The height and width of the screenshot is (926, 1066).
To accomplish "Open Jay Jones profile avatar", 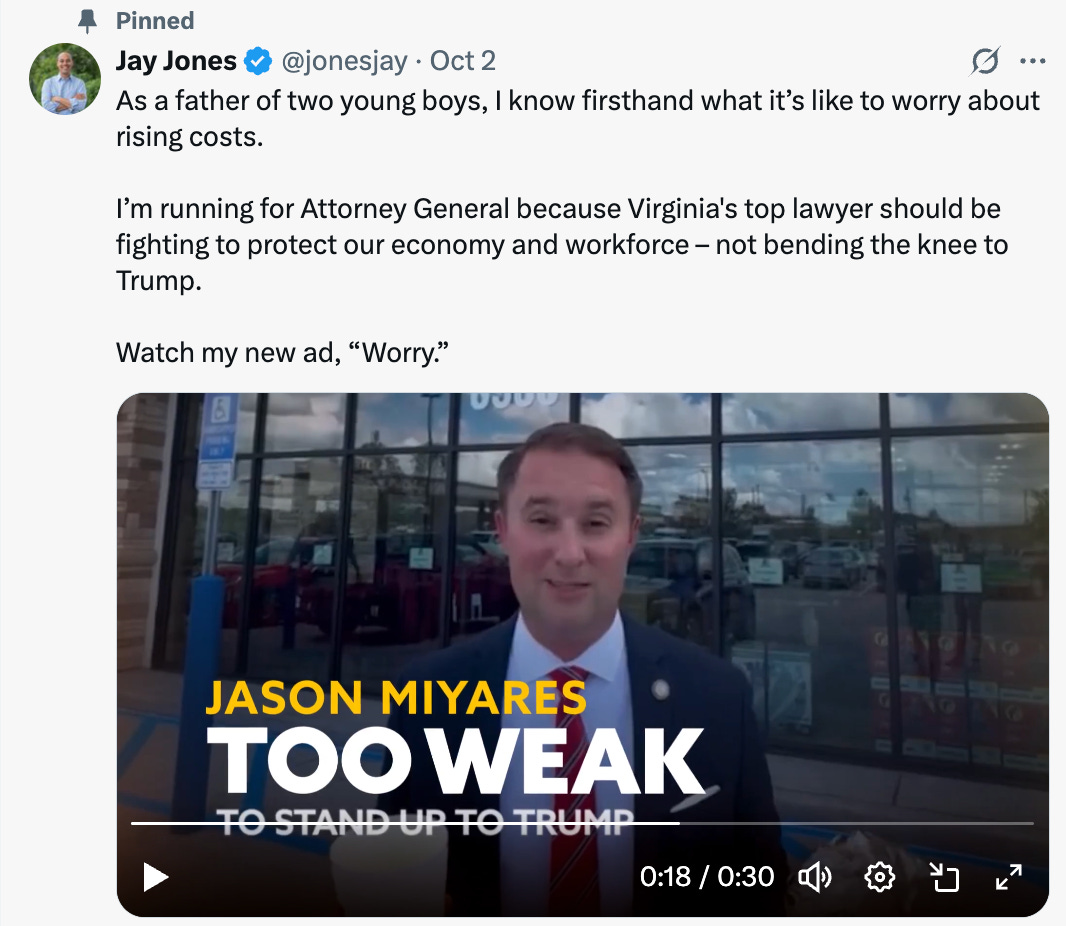I will tap(65, 79).
